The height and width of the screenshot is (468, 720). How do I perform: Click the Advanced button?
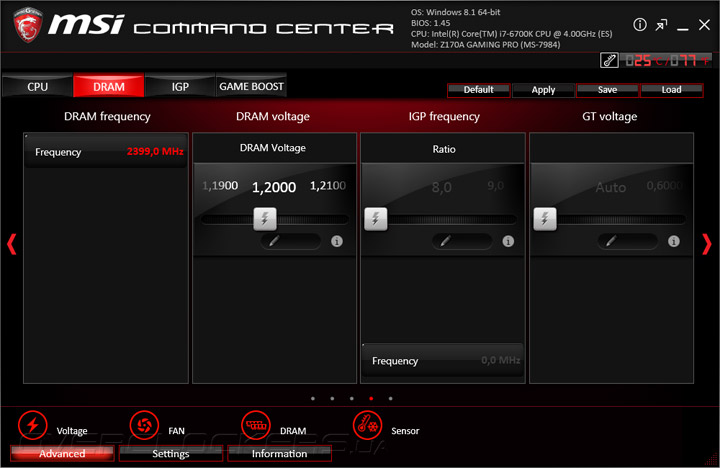(x=62, y=453)
